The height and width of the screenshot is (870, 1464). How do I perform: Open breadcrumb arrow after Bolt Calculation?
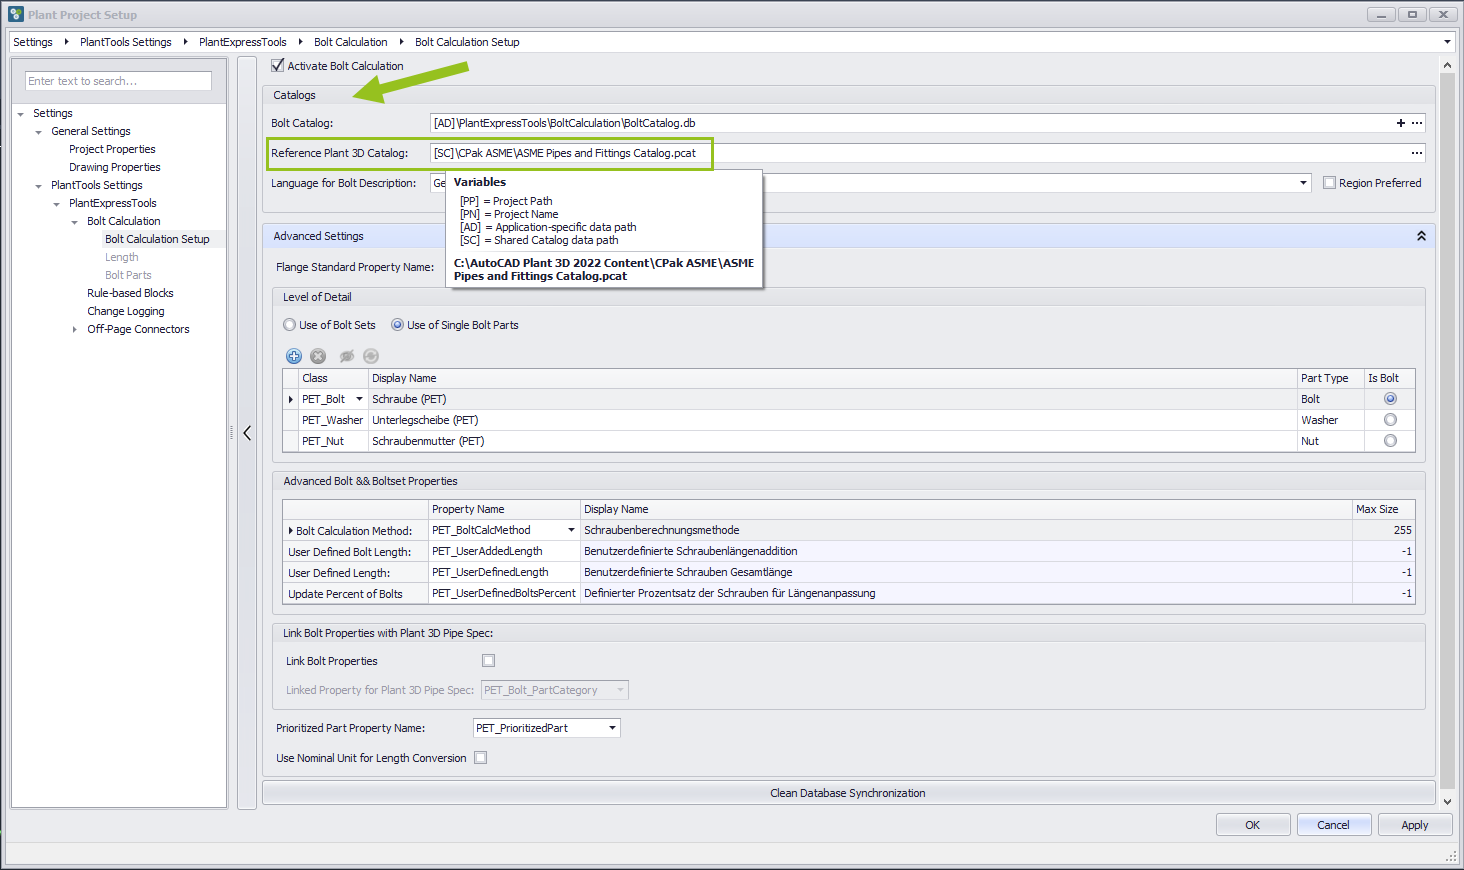point(401,42)
